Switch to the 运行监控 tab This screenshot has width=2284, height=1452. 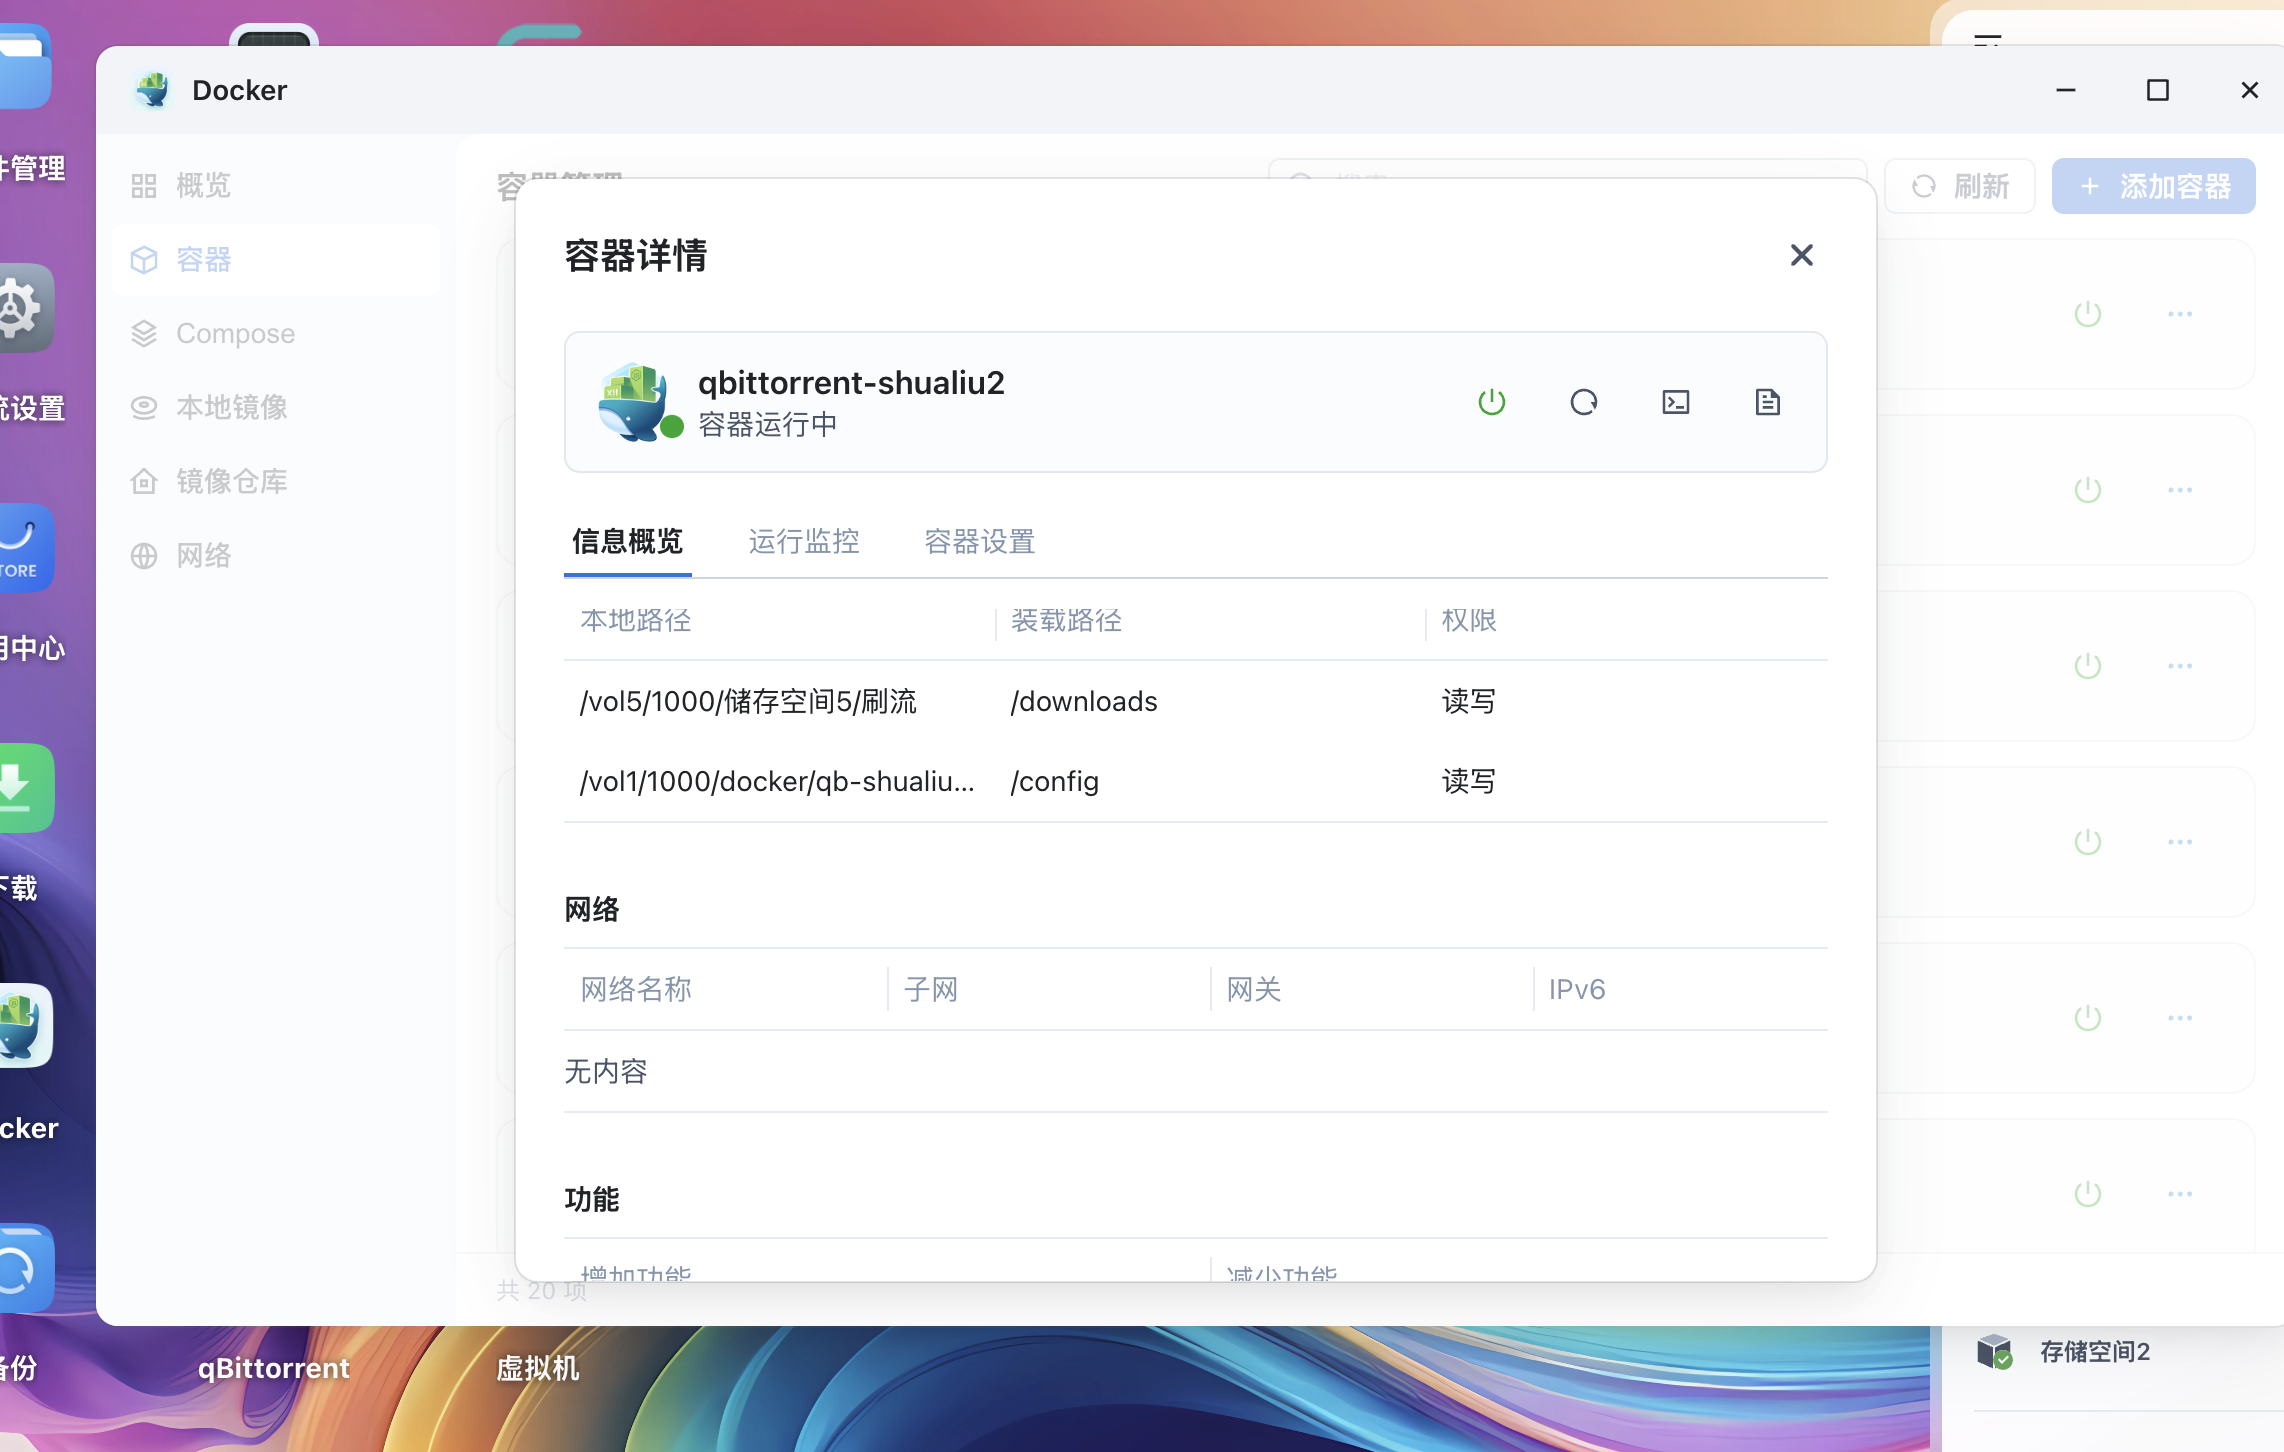click(804, 542)
